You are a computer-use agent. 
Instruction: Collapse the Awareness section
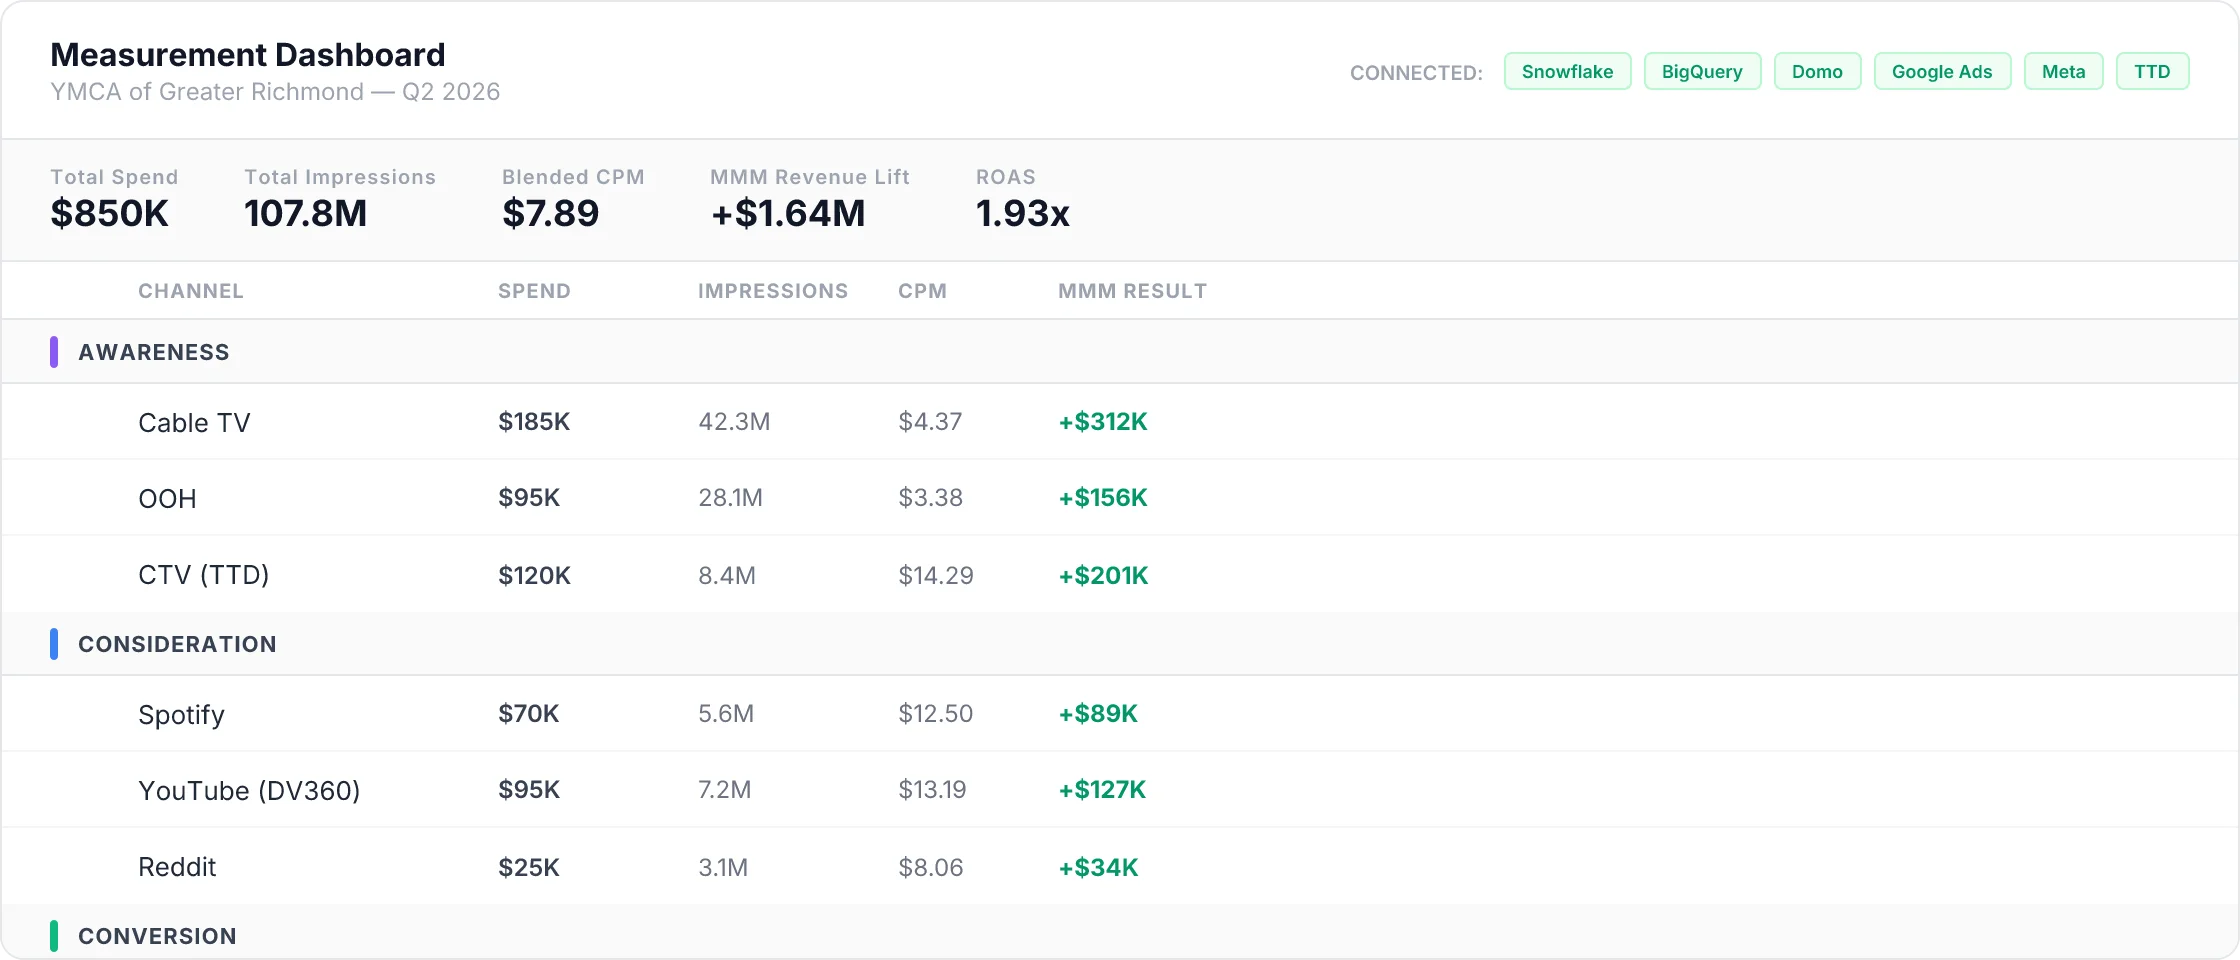coord(154,351)
